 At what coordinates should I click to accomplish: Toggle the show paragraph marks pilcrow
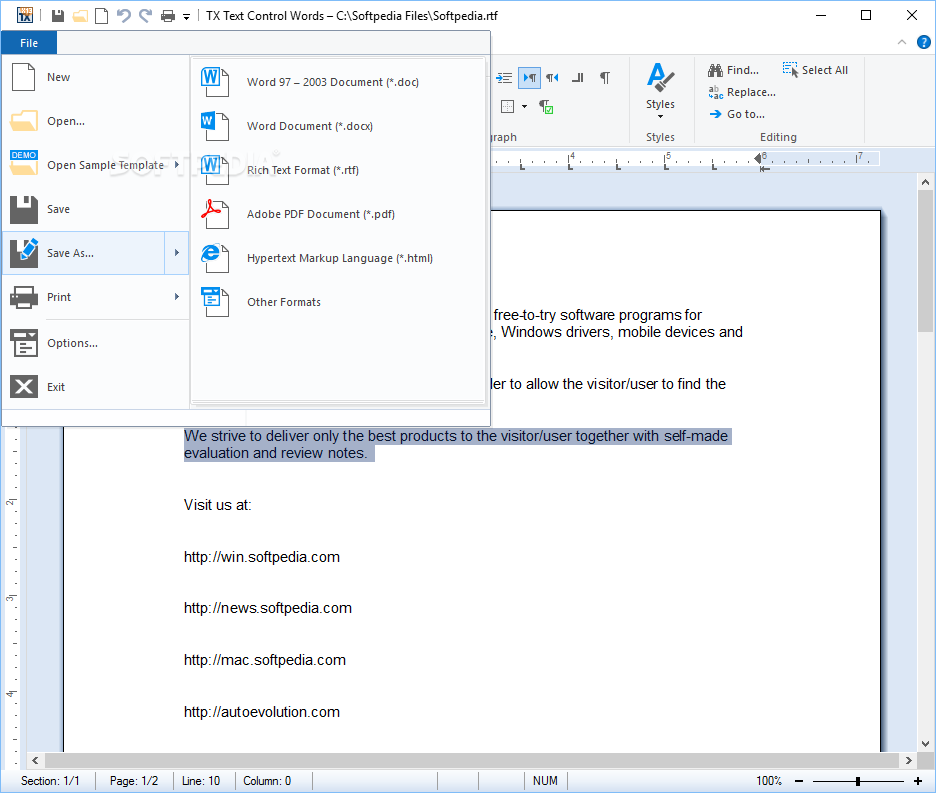tap(605, 78)
